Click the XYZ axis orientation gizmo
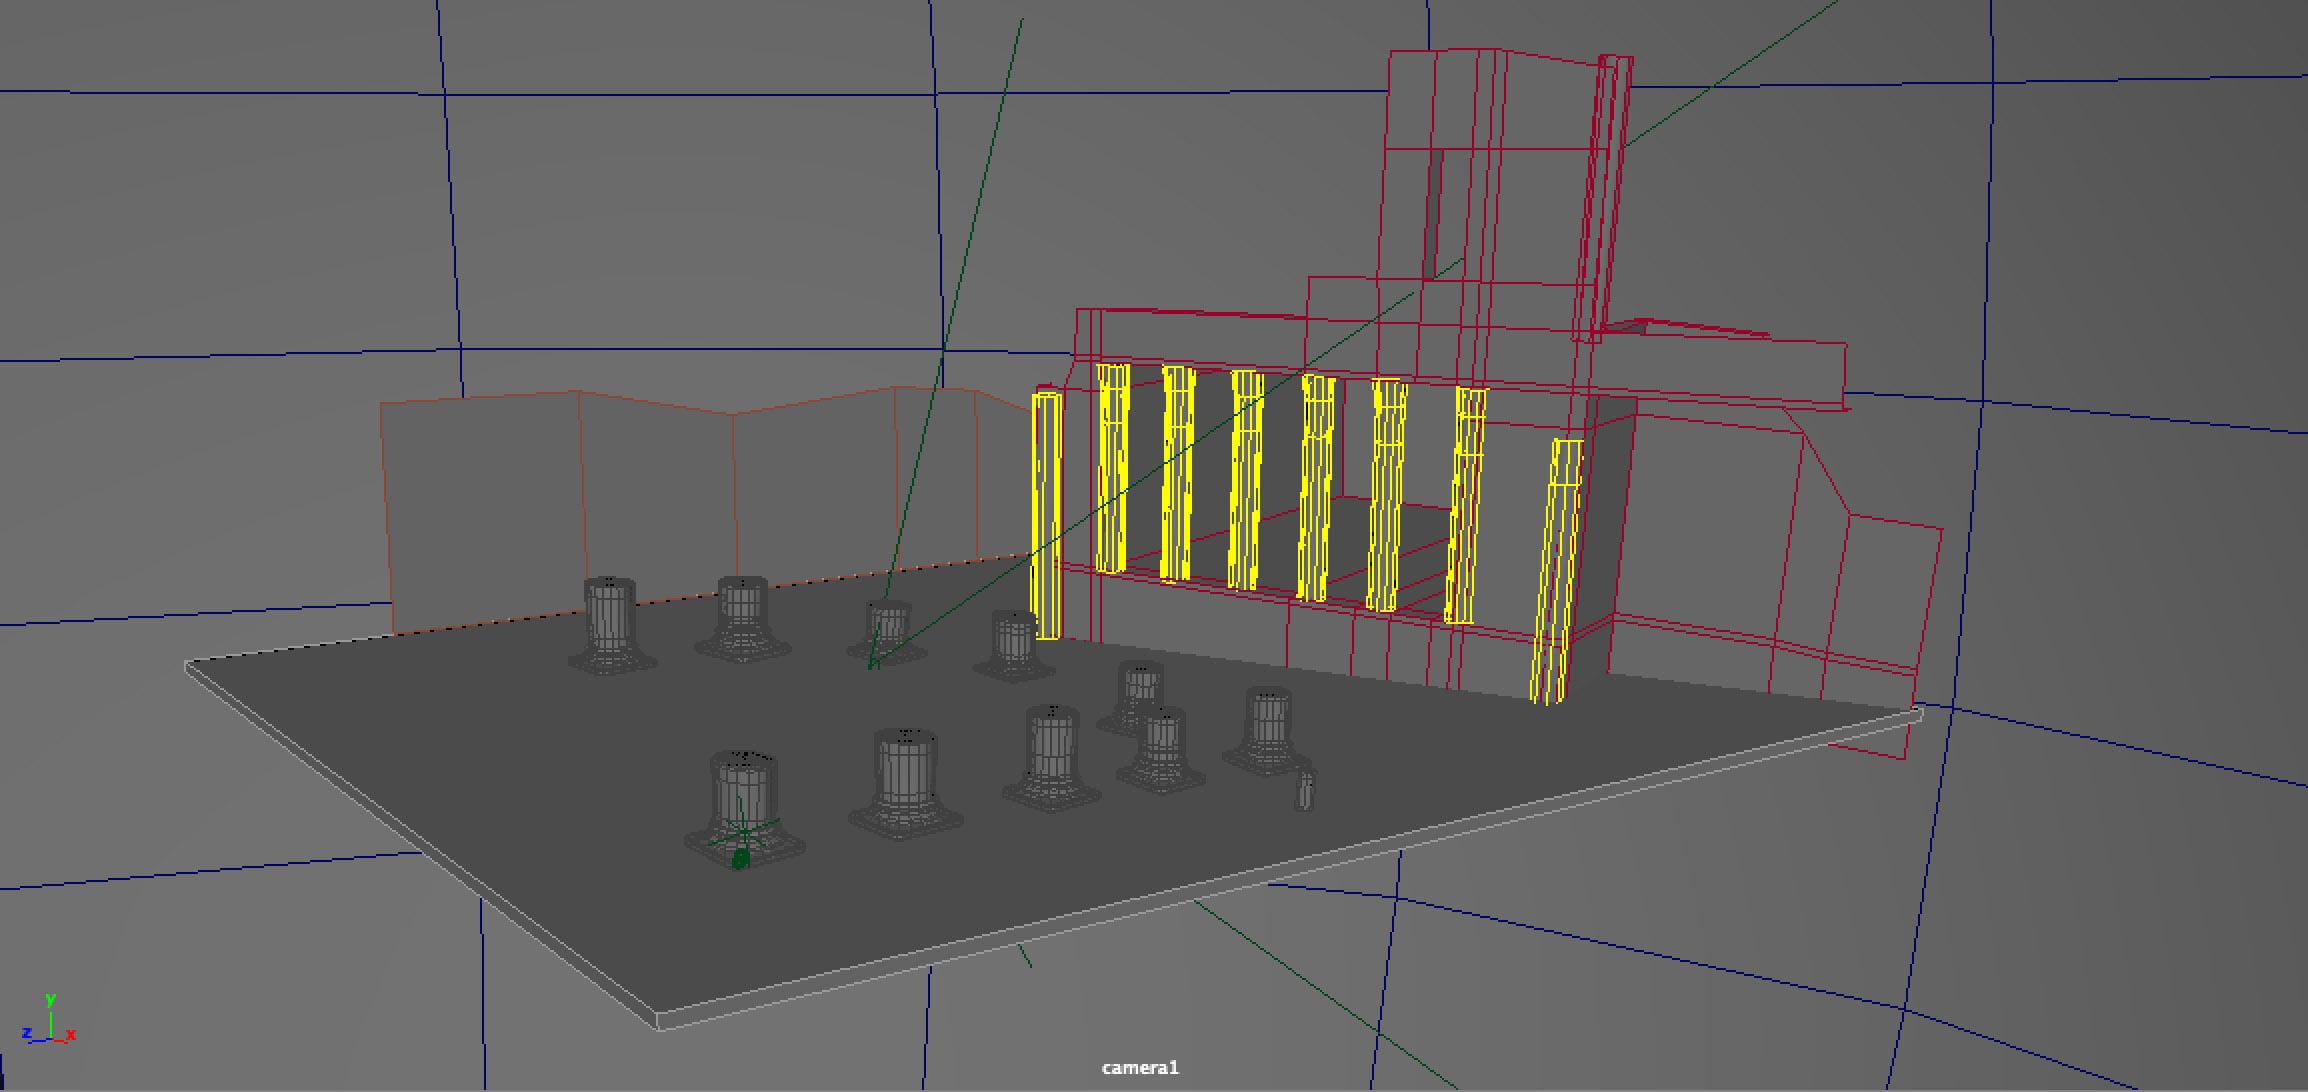Screen dimensions: 2308x1092 (49, 1022)
